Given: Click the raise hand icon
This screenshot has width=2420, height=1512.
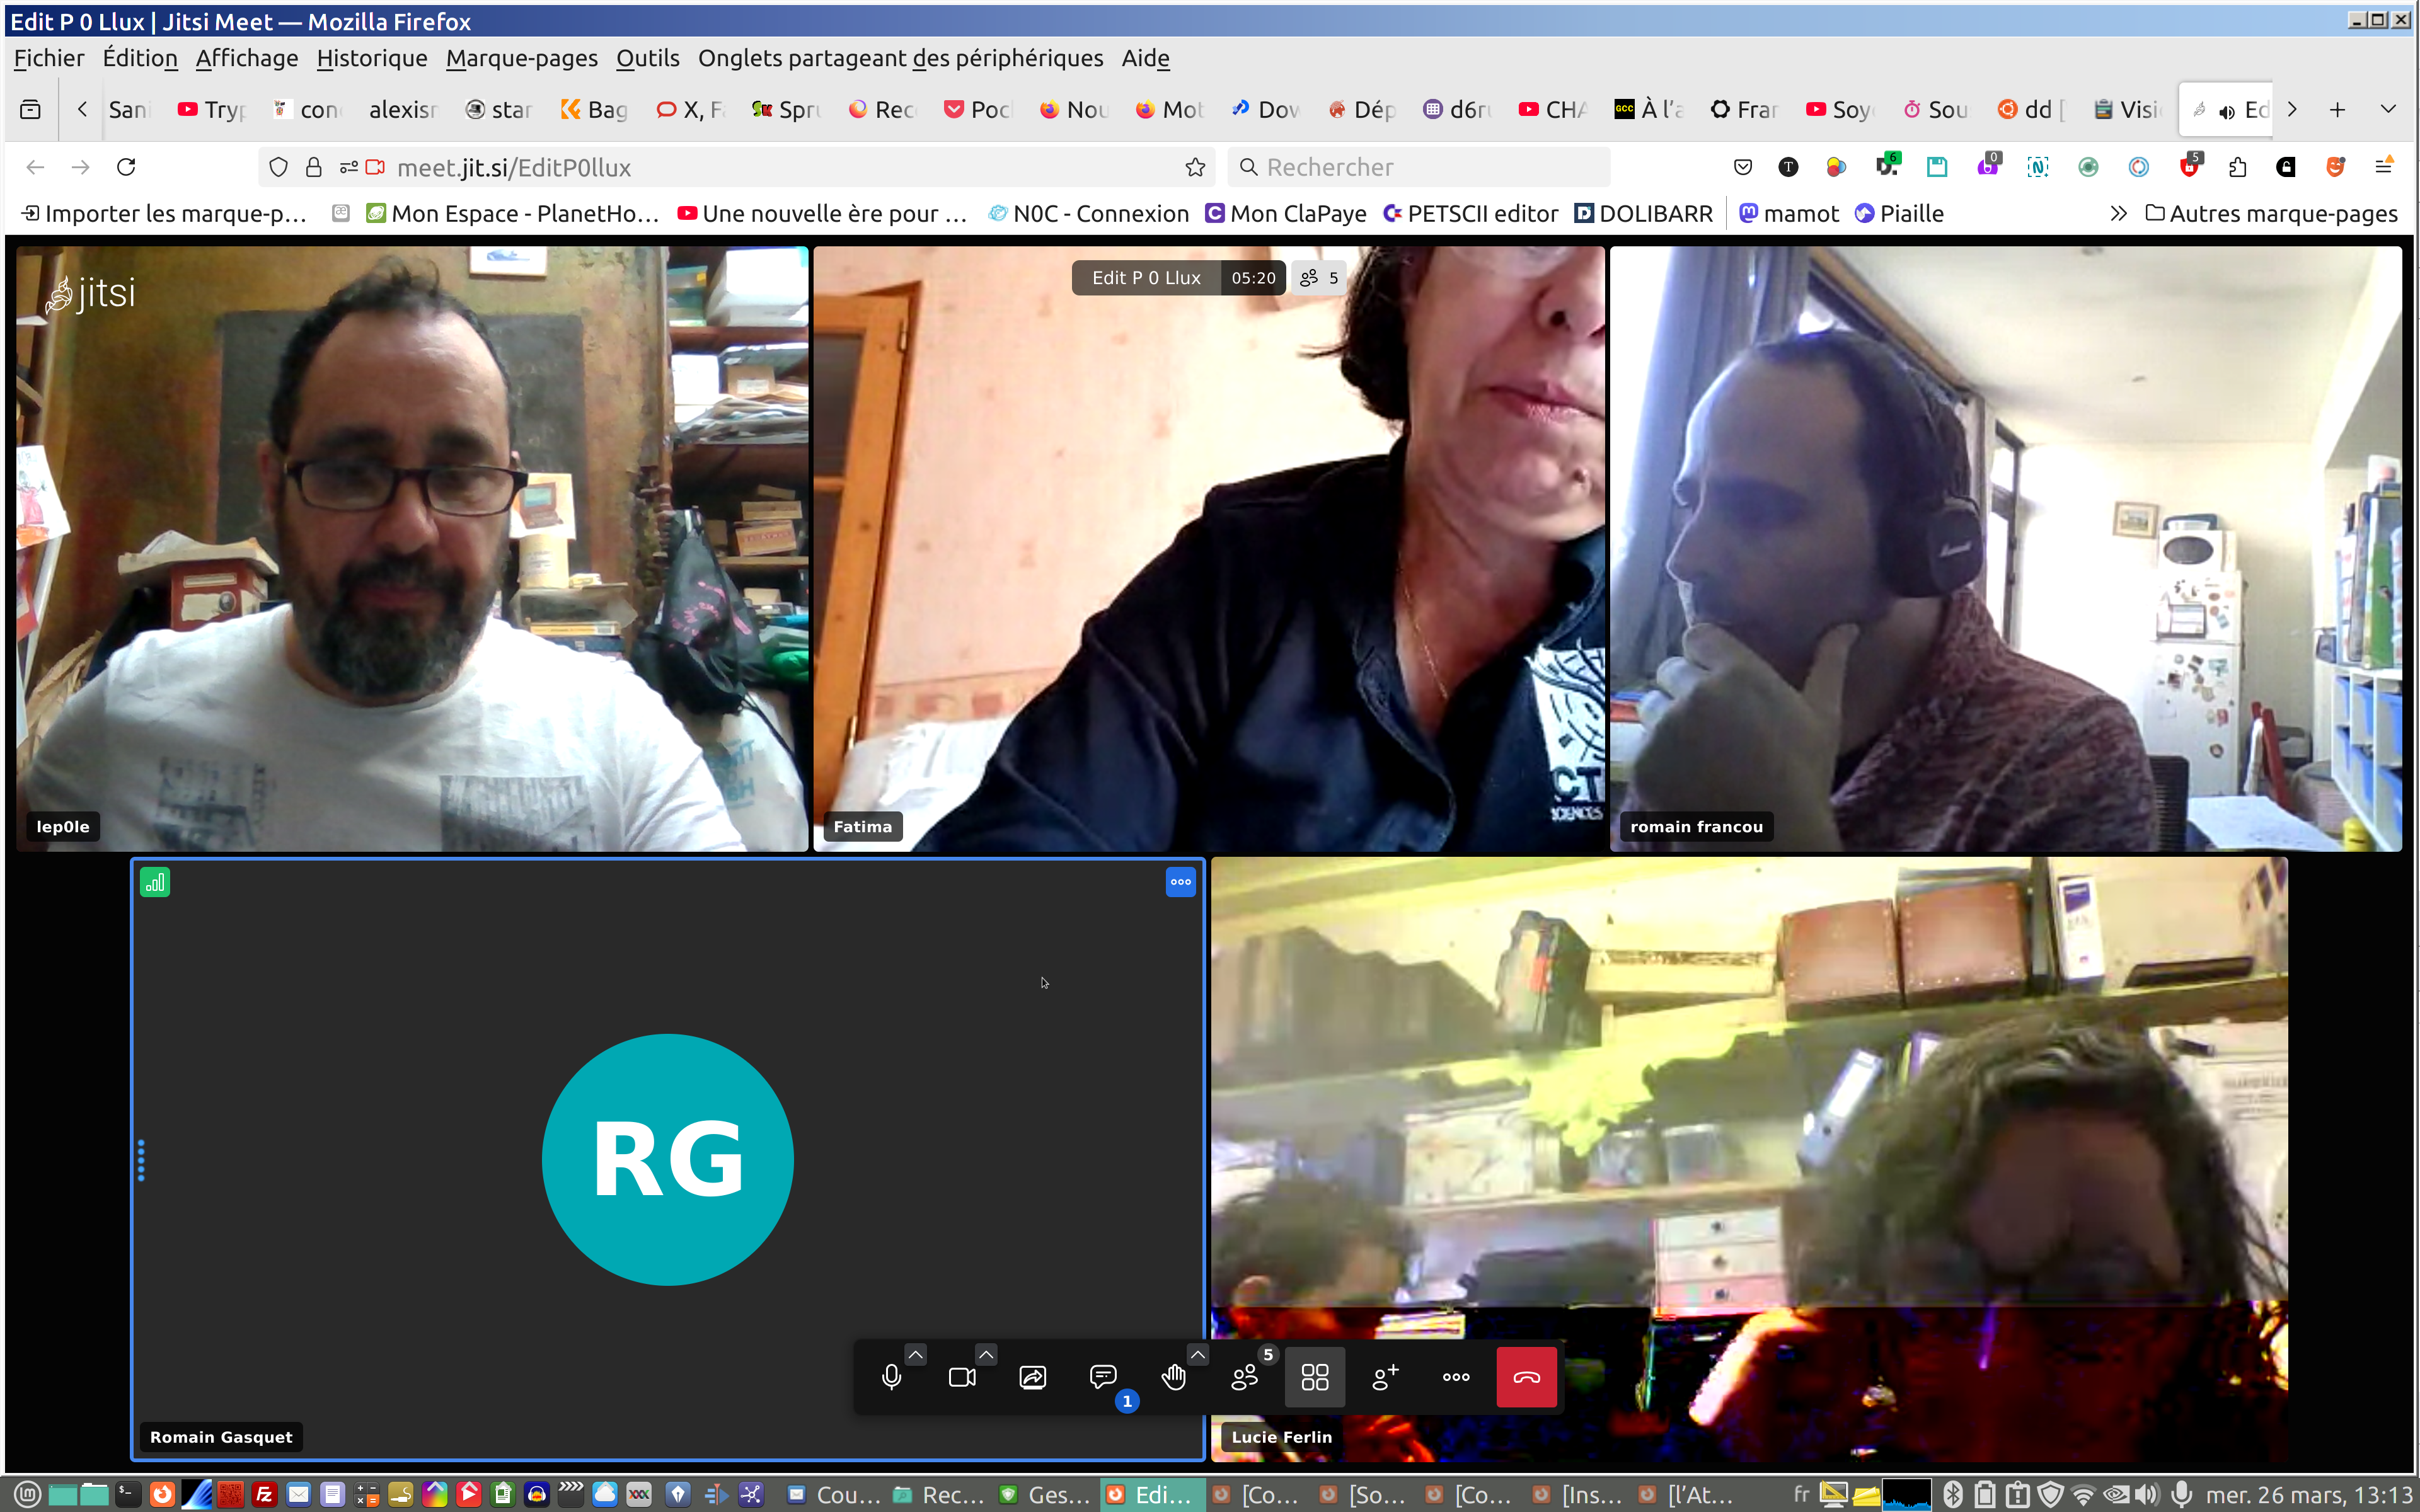Looking at the screenshot, I should click(1173, 1377).
